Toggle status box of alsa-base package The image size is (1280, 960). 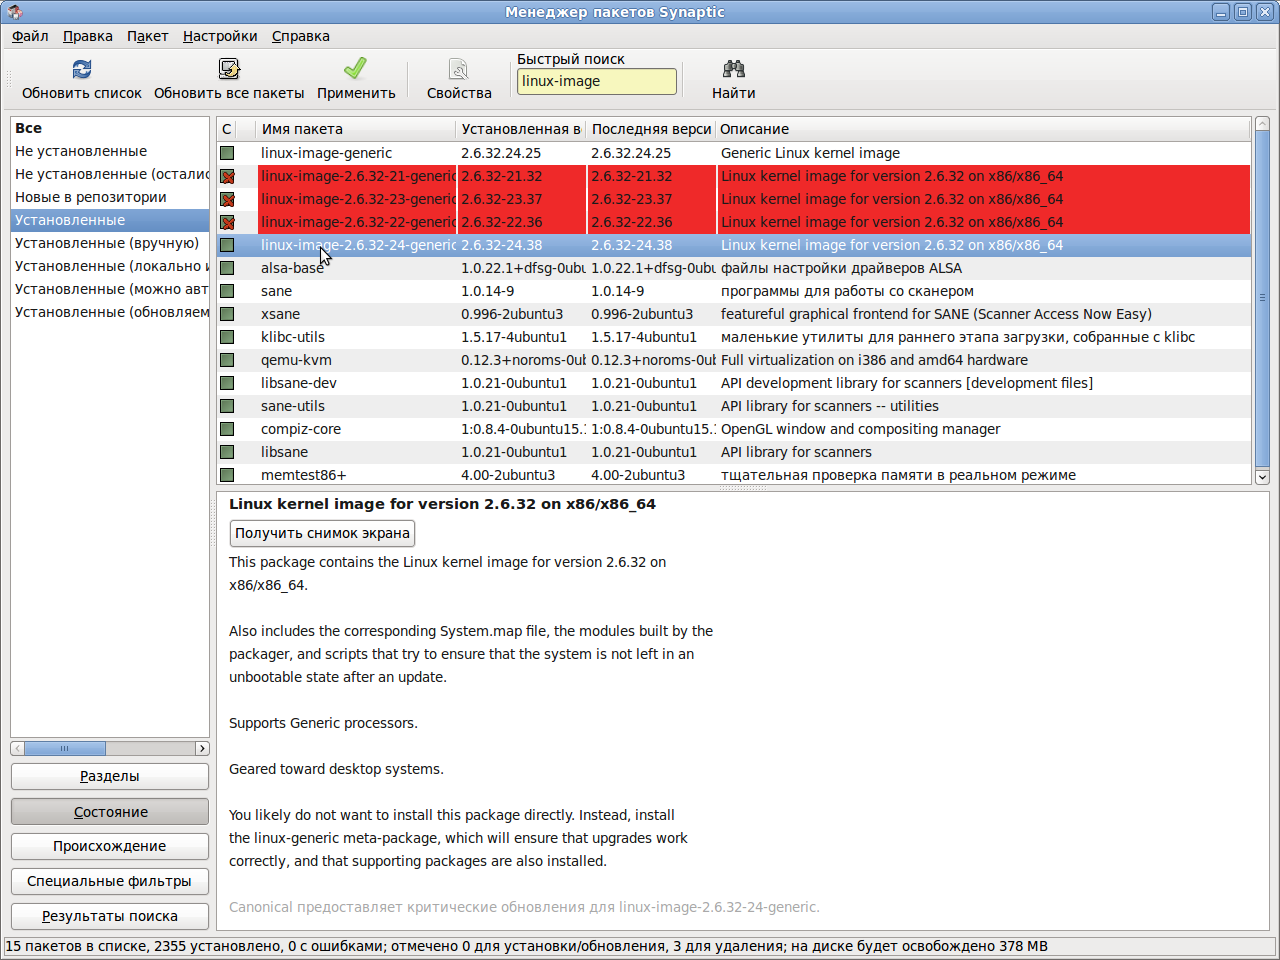pyautogui.click(x=227, y=268)
